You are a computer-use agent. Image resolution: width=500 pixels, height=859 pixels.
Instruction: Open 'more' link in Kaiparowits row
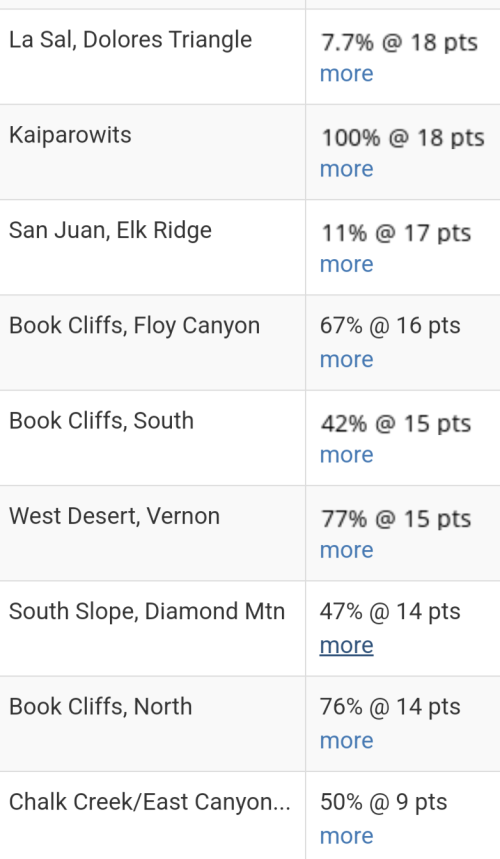(346, 169)
